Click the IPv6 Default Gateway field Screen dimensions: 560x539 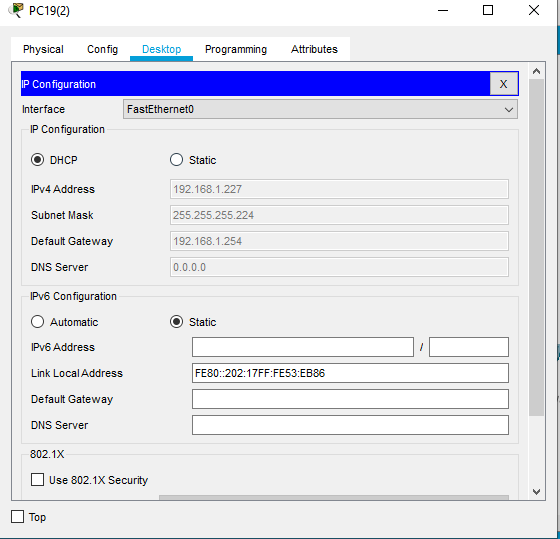(x=350, y=399)
